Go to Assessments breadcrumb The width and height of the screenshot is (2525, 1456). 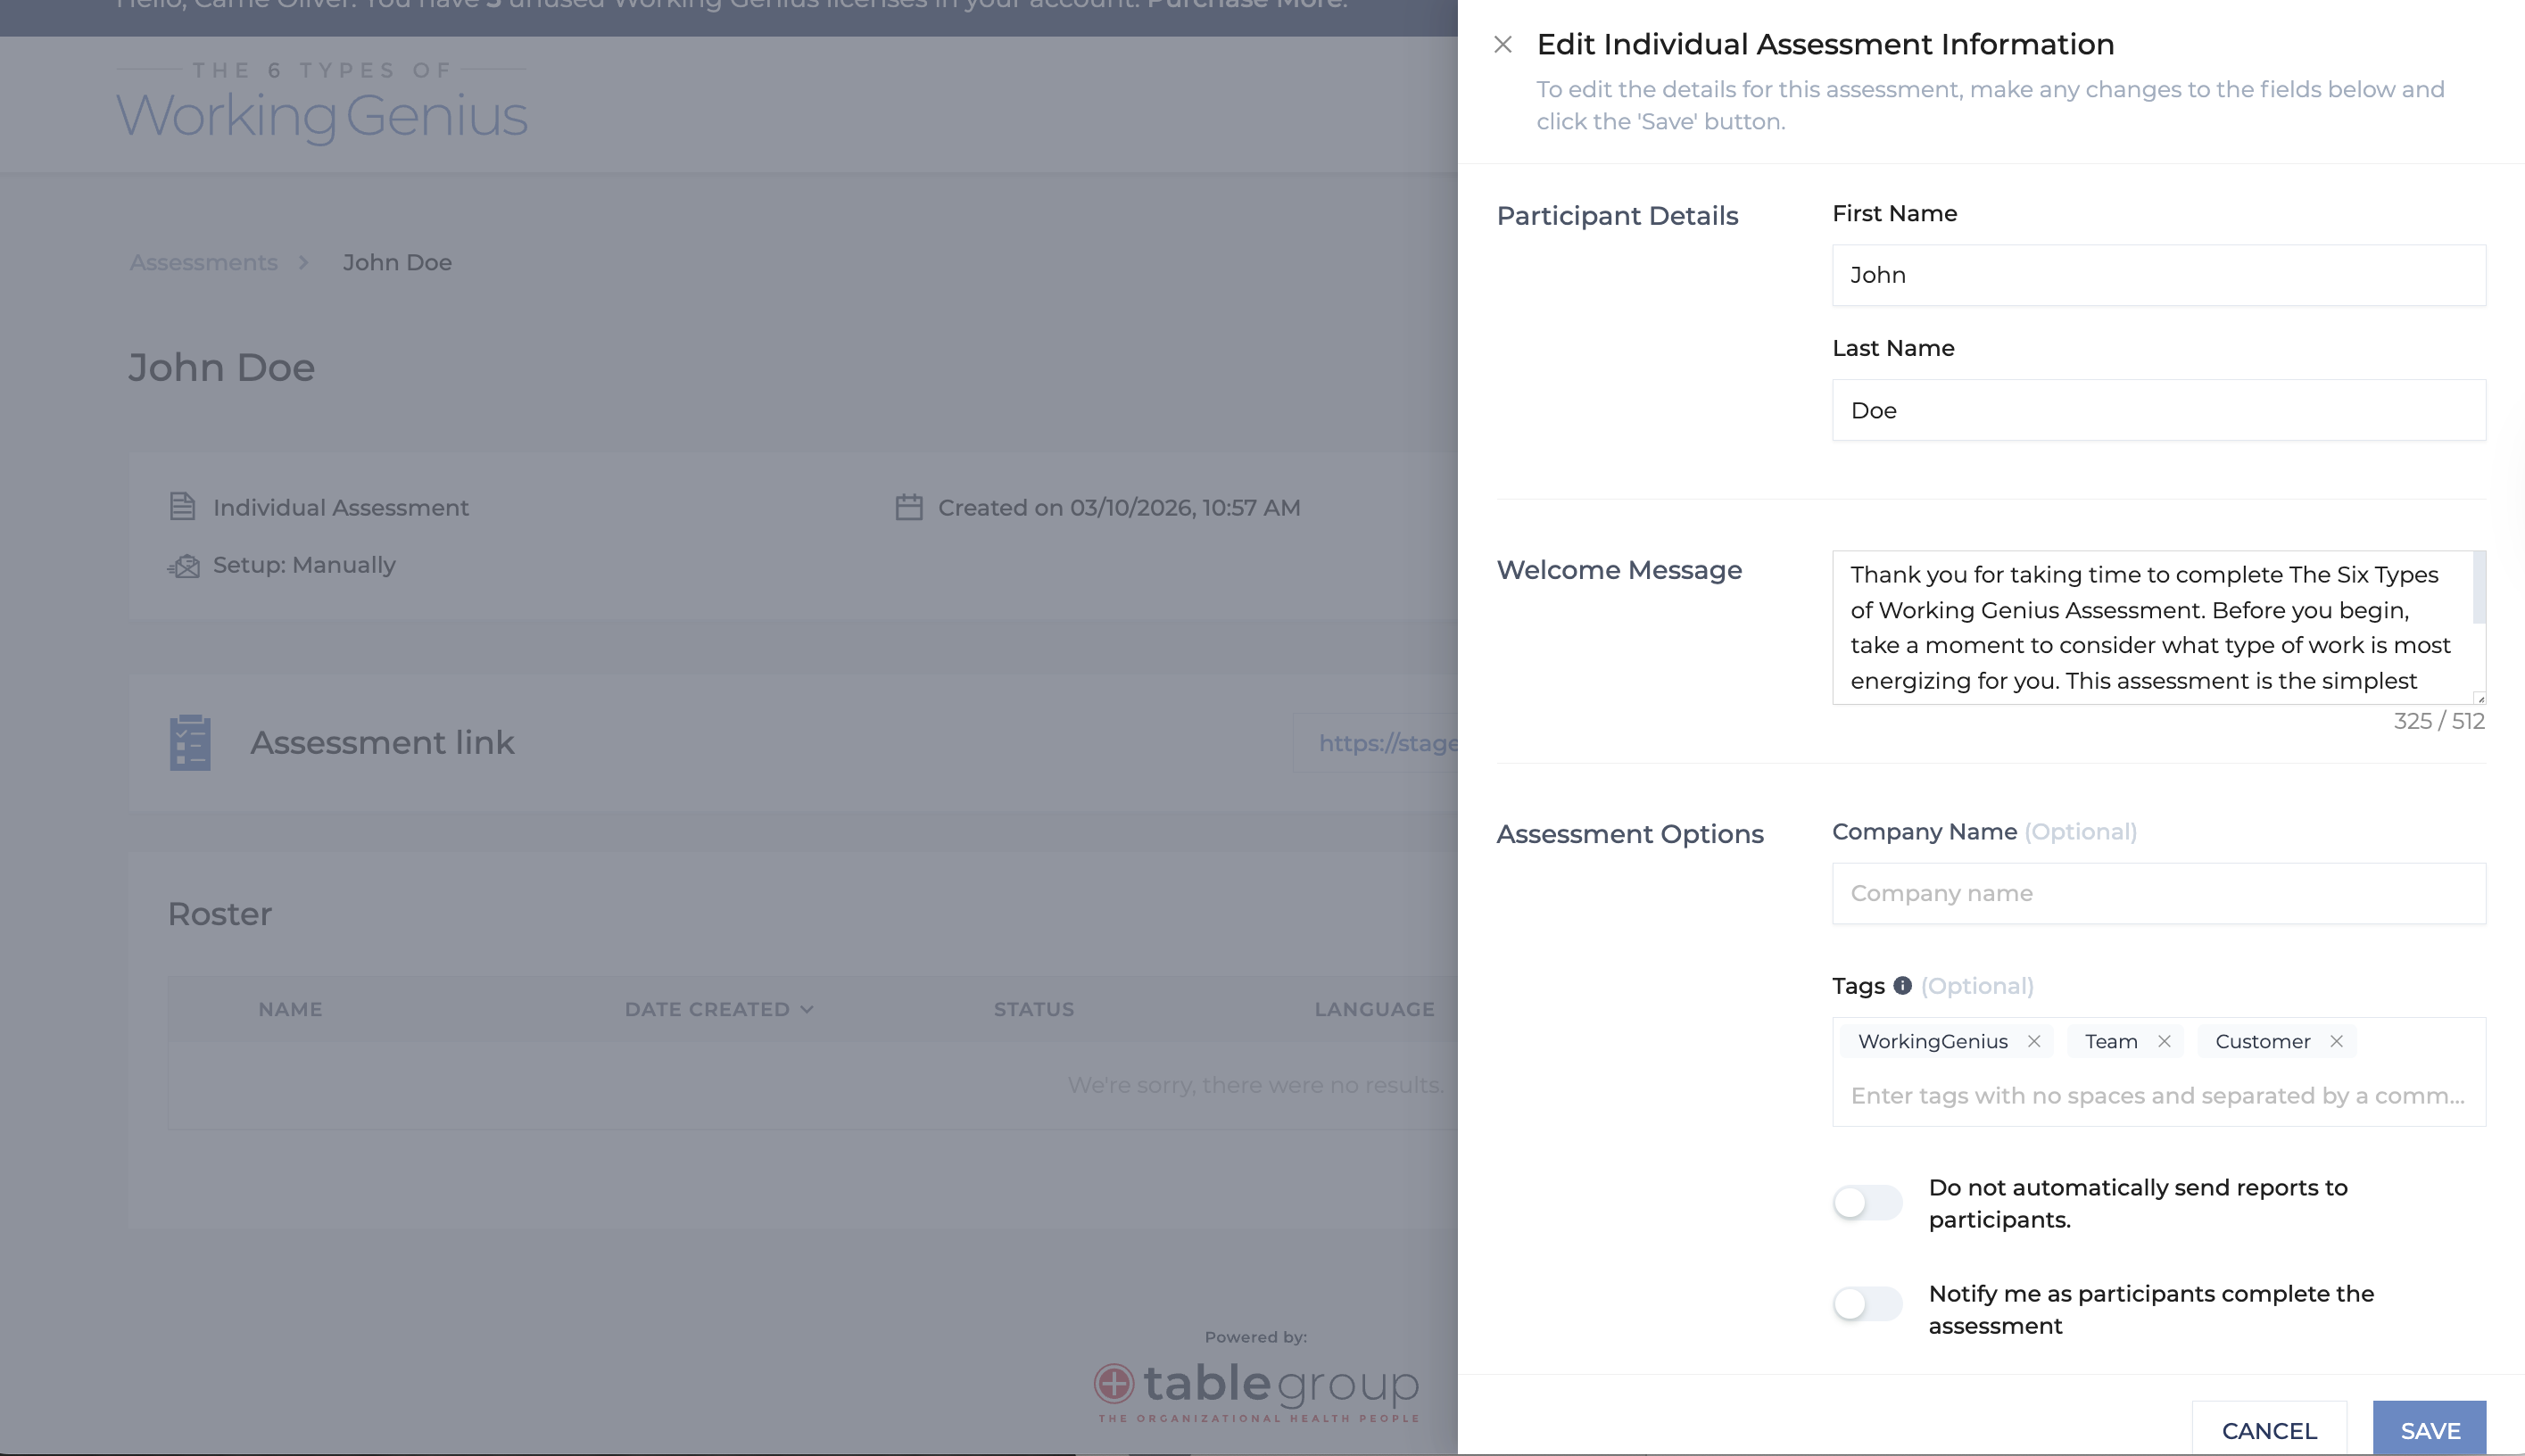coord(203,262)
